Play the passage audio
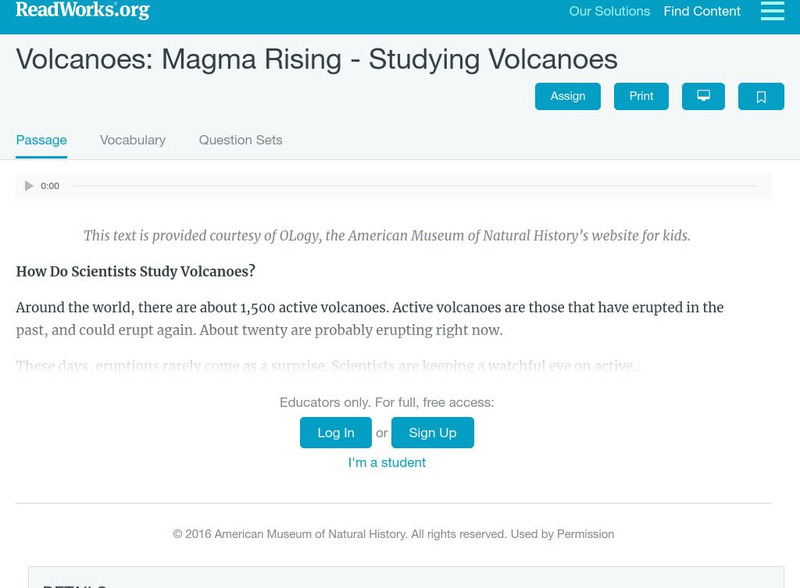Viewport: 800px width, 588px height. click(29, 186)
